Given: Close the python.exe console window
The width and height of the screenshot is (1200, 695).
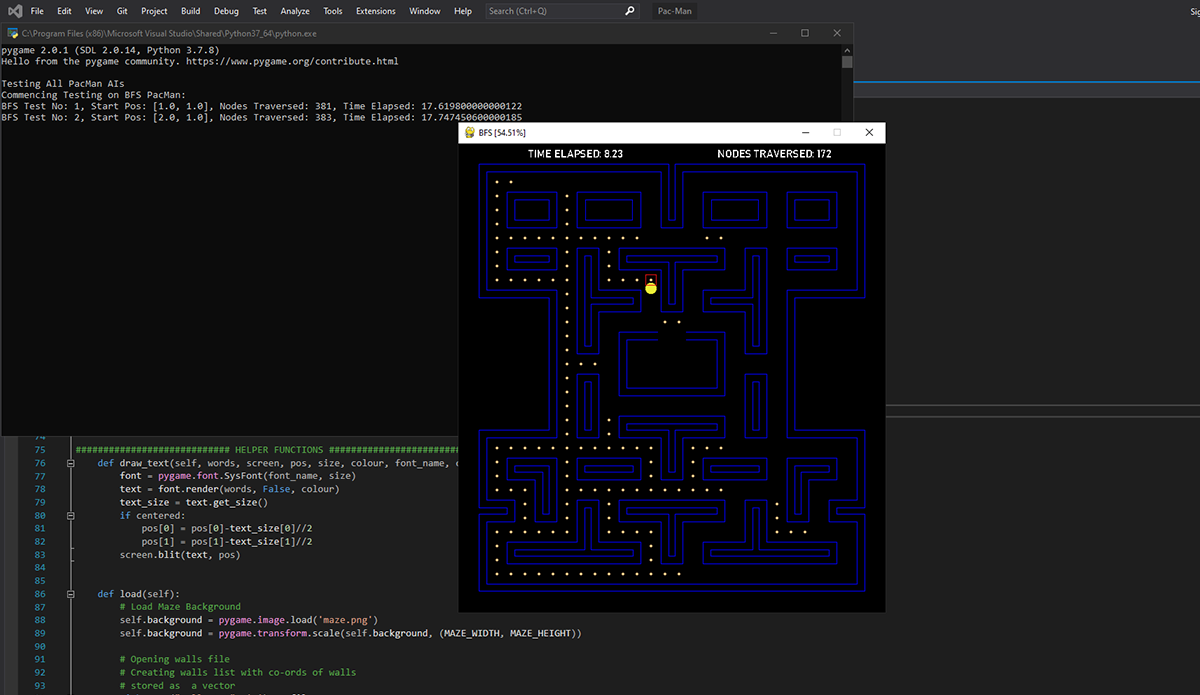Looking at the screenshot, I should [838, 33].
